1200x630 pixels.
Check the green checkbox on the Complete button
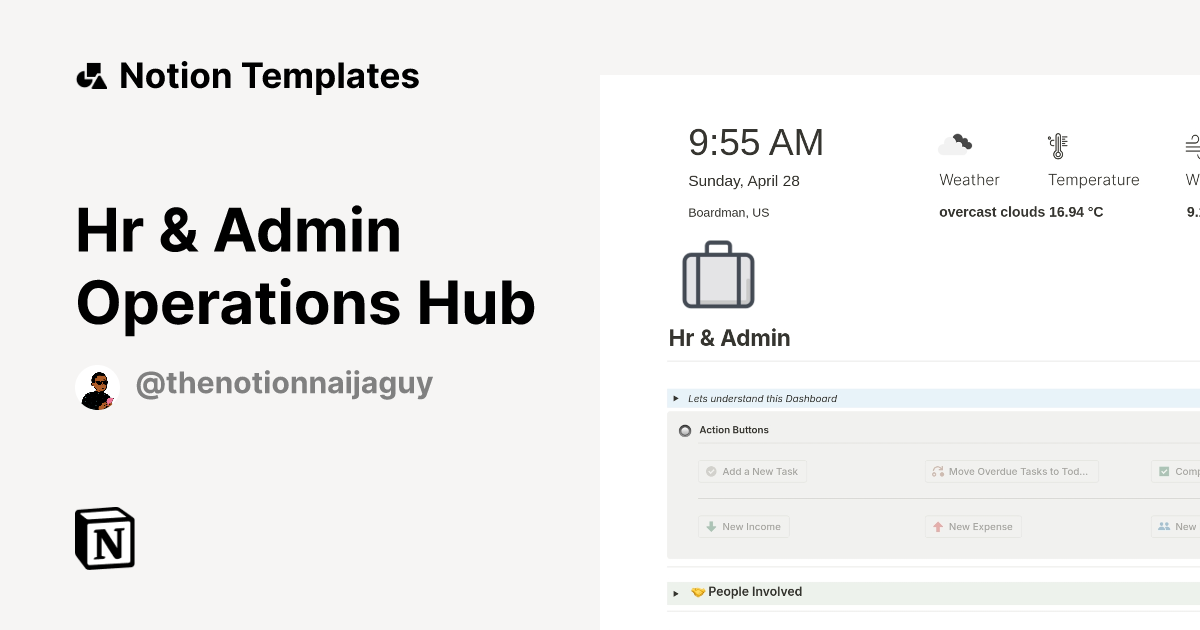click(1164, 471)
